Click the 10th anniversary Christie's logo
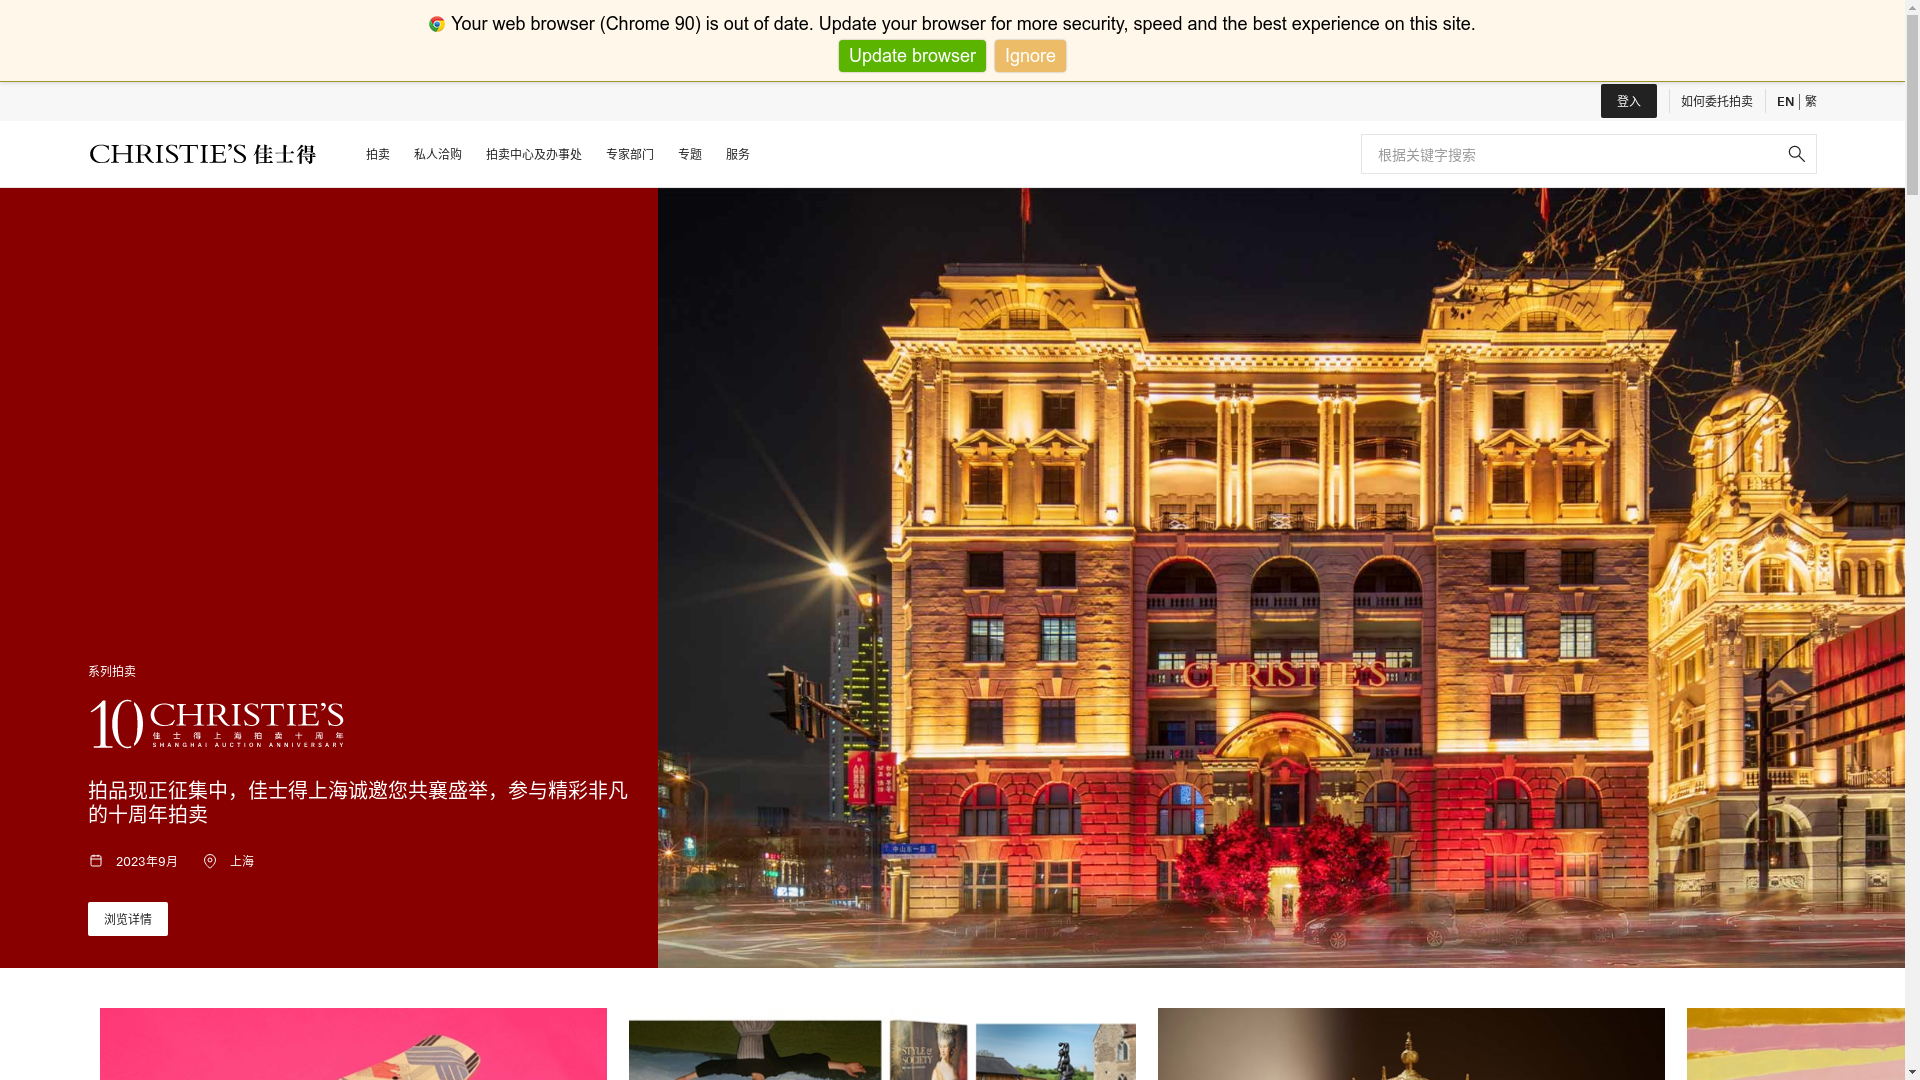The width and height of the screenshot is (1920, 1080). tap(216, 723)
